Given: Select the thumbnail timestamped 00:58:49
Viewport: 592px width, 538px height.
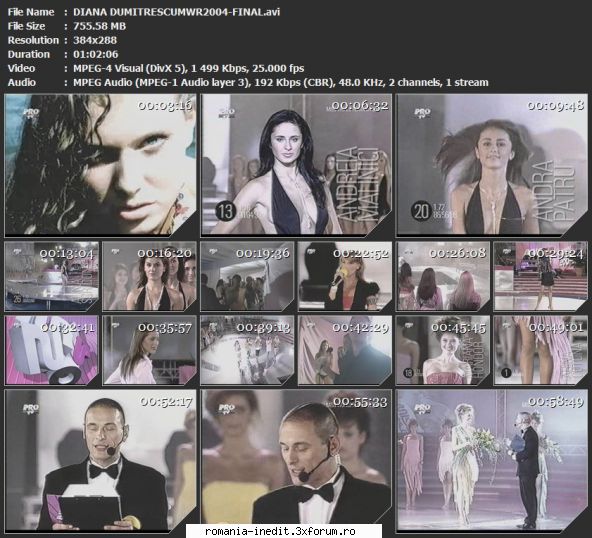Looking at the screenshot, I should [492, 461].
